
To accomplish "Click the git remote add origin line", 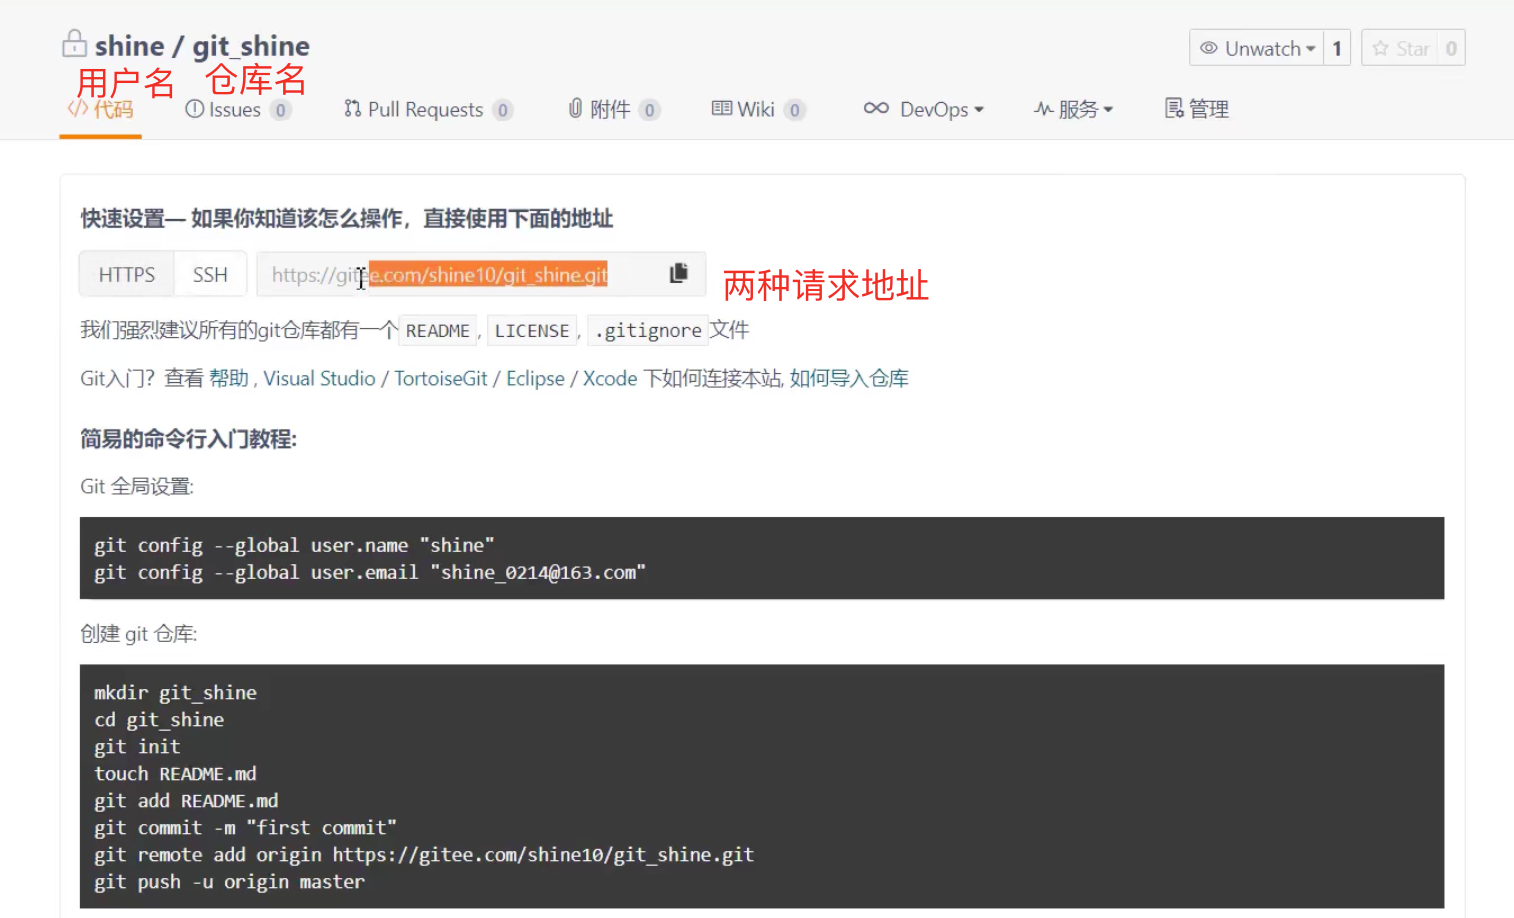I will [424, 854].
